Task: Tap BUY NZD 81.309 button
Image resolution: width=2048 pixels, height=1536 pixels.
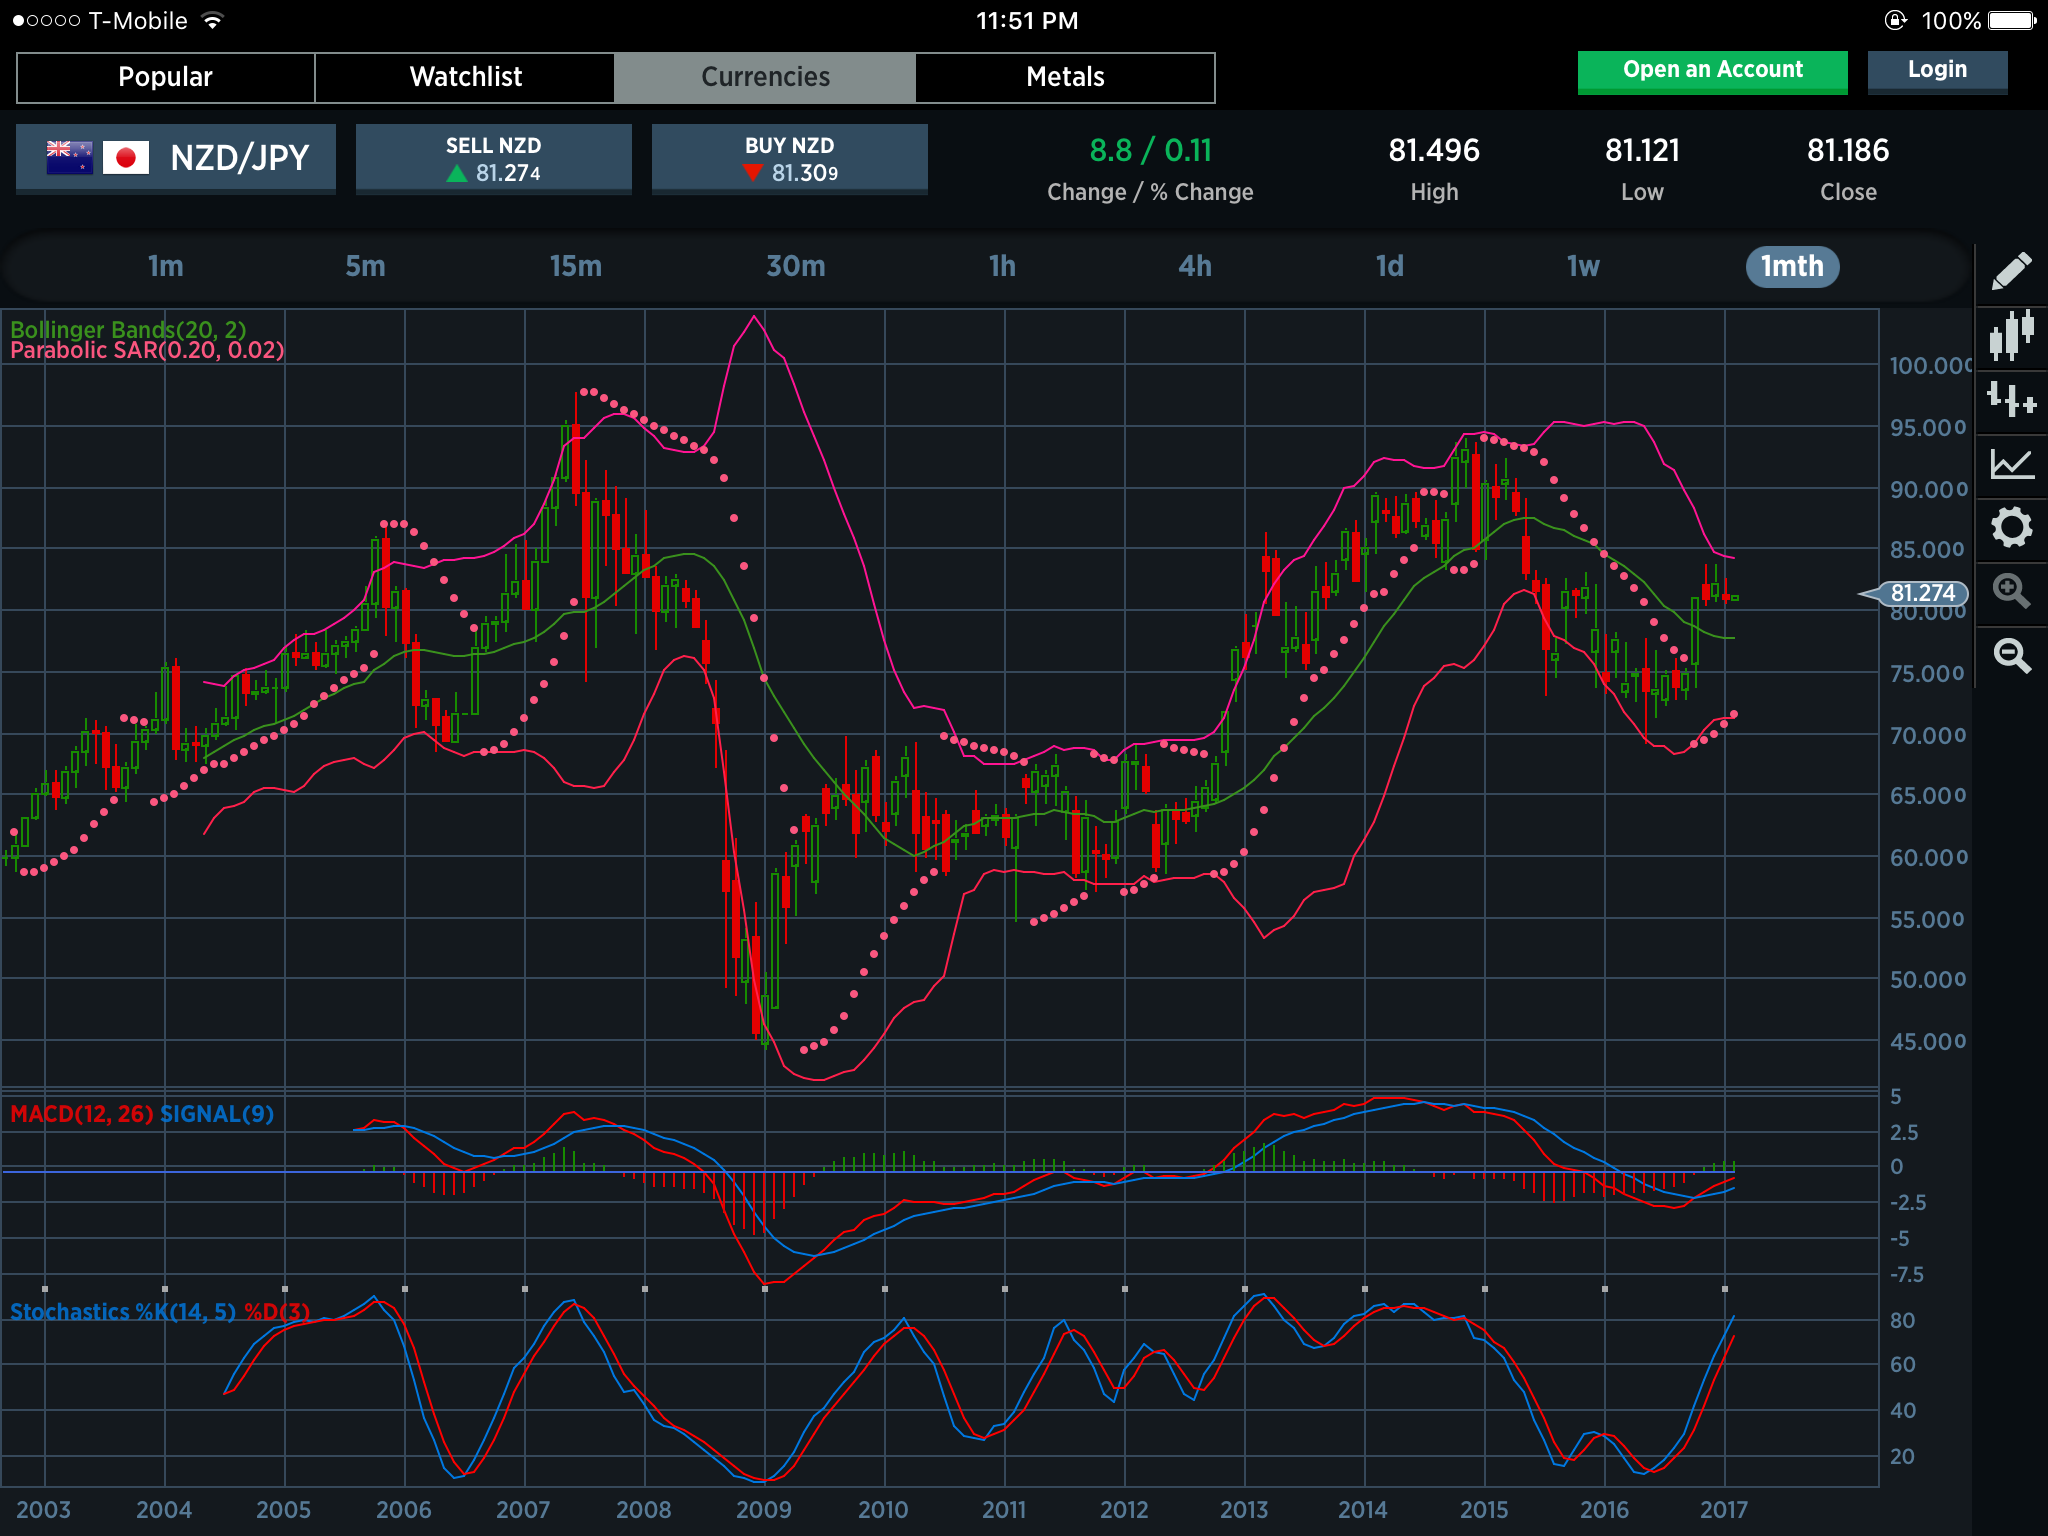Action: click(790, 158)
